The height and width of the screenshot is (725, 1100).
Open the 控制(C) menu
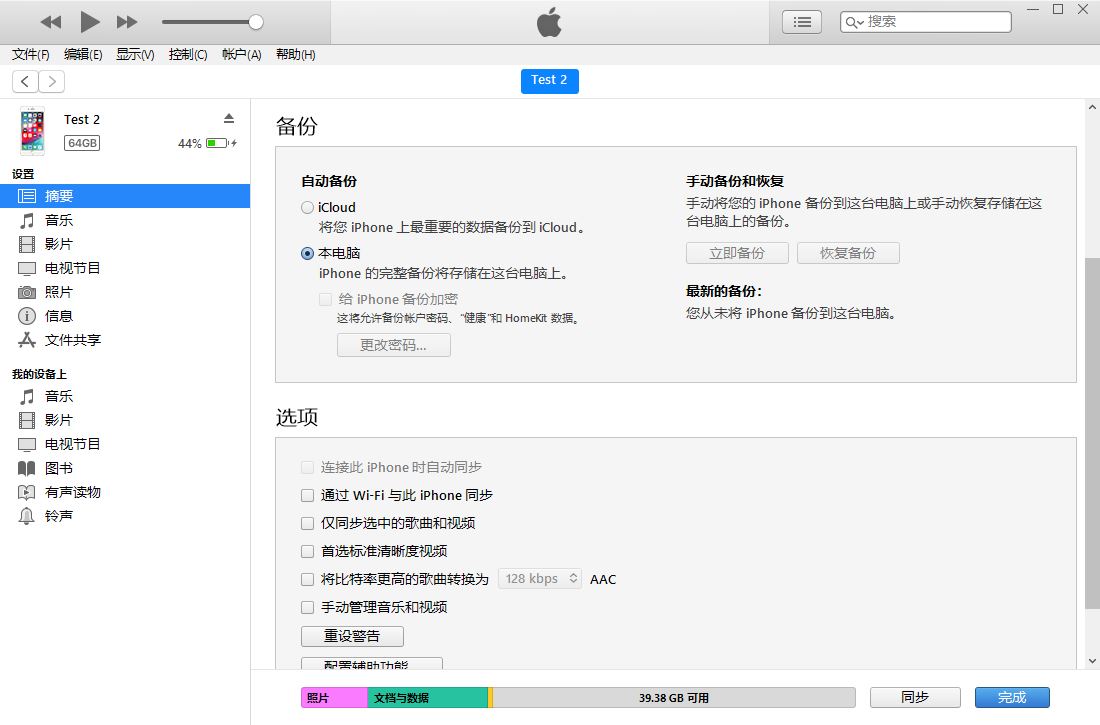click(188, 55)
